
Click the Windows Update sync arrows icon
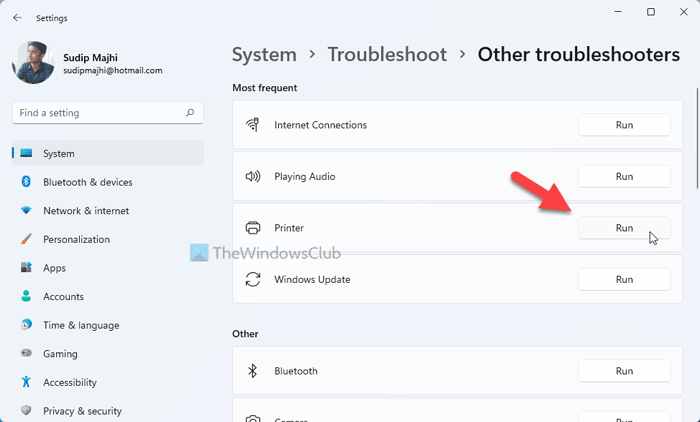pyautogui.click(x=253, y=280)
